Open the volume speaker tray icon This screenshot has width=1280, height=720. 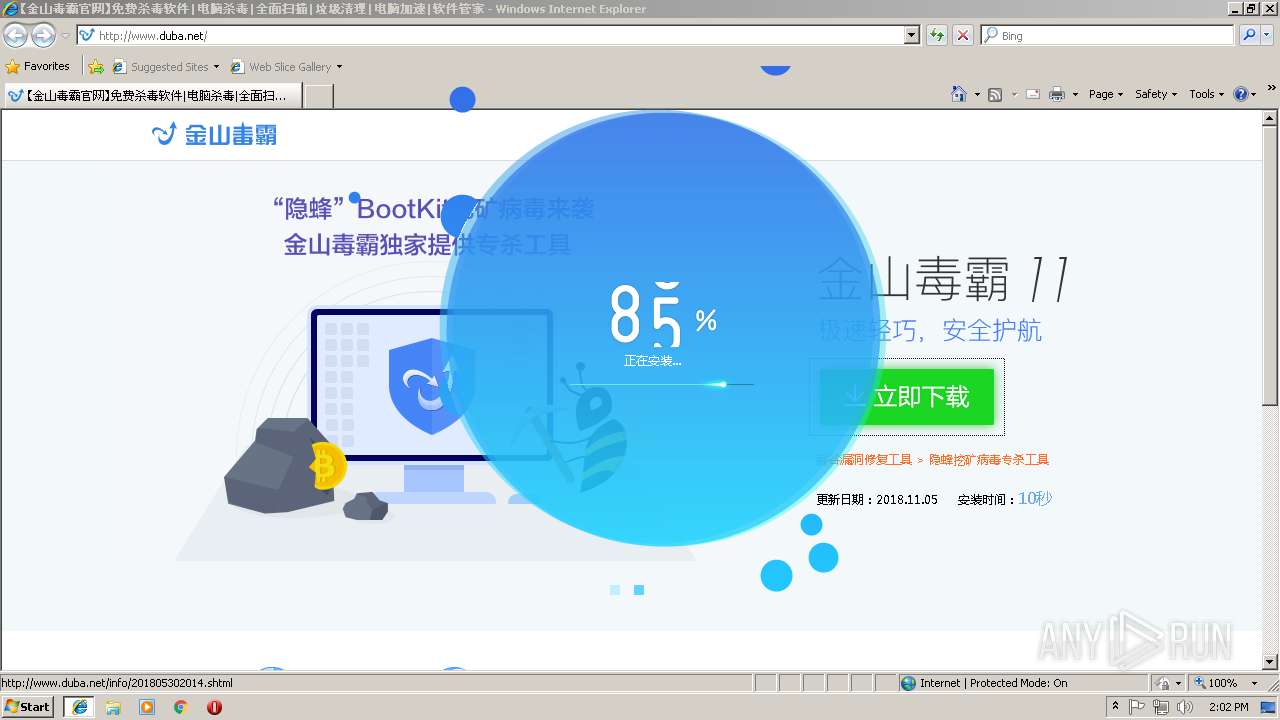(x=1185, y=707)
